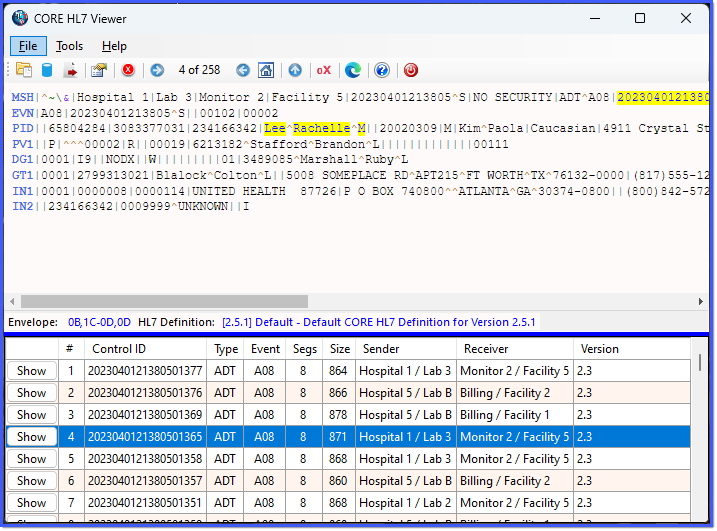Click the Show button for message 3
The height and width of the screenshot is (531, 717).
[x=32, y=414]
